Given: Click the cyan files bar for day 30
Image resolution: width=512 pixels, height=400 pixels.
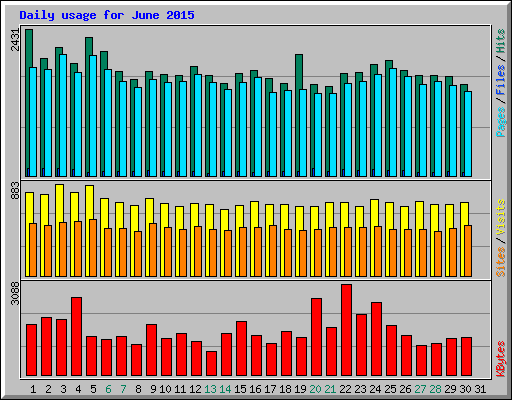Looking at the screenshot, I should [x=468, y=134].
